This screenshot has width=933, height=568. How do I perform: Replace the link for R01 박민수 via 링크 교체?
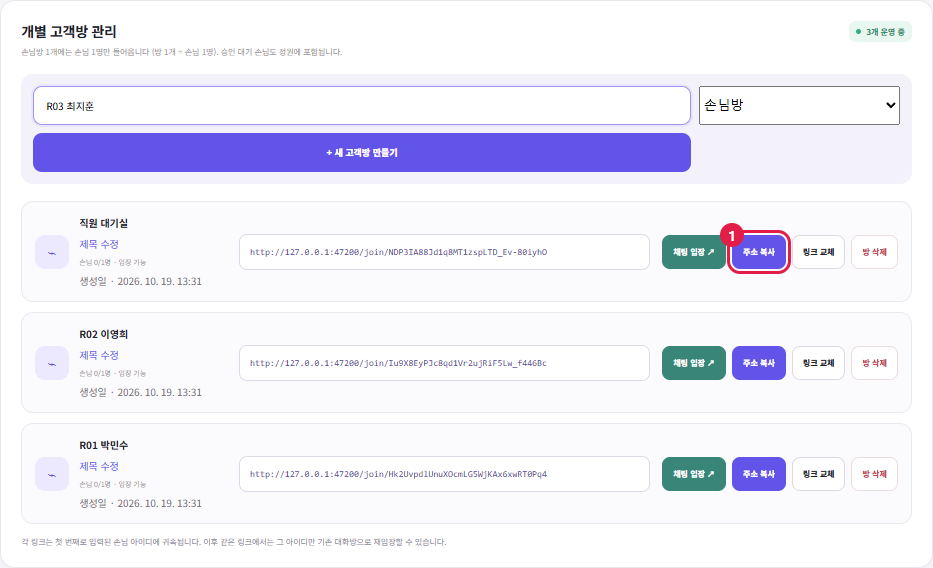tap(818, 474)
